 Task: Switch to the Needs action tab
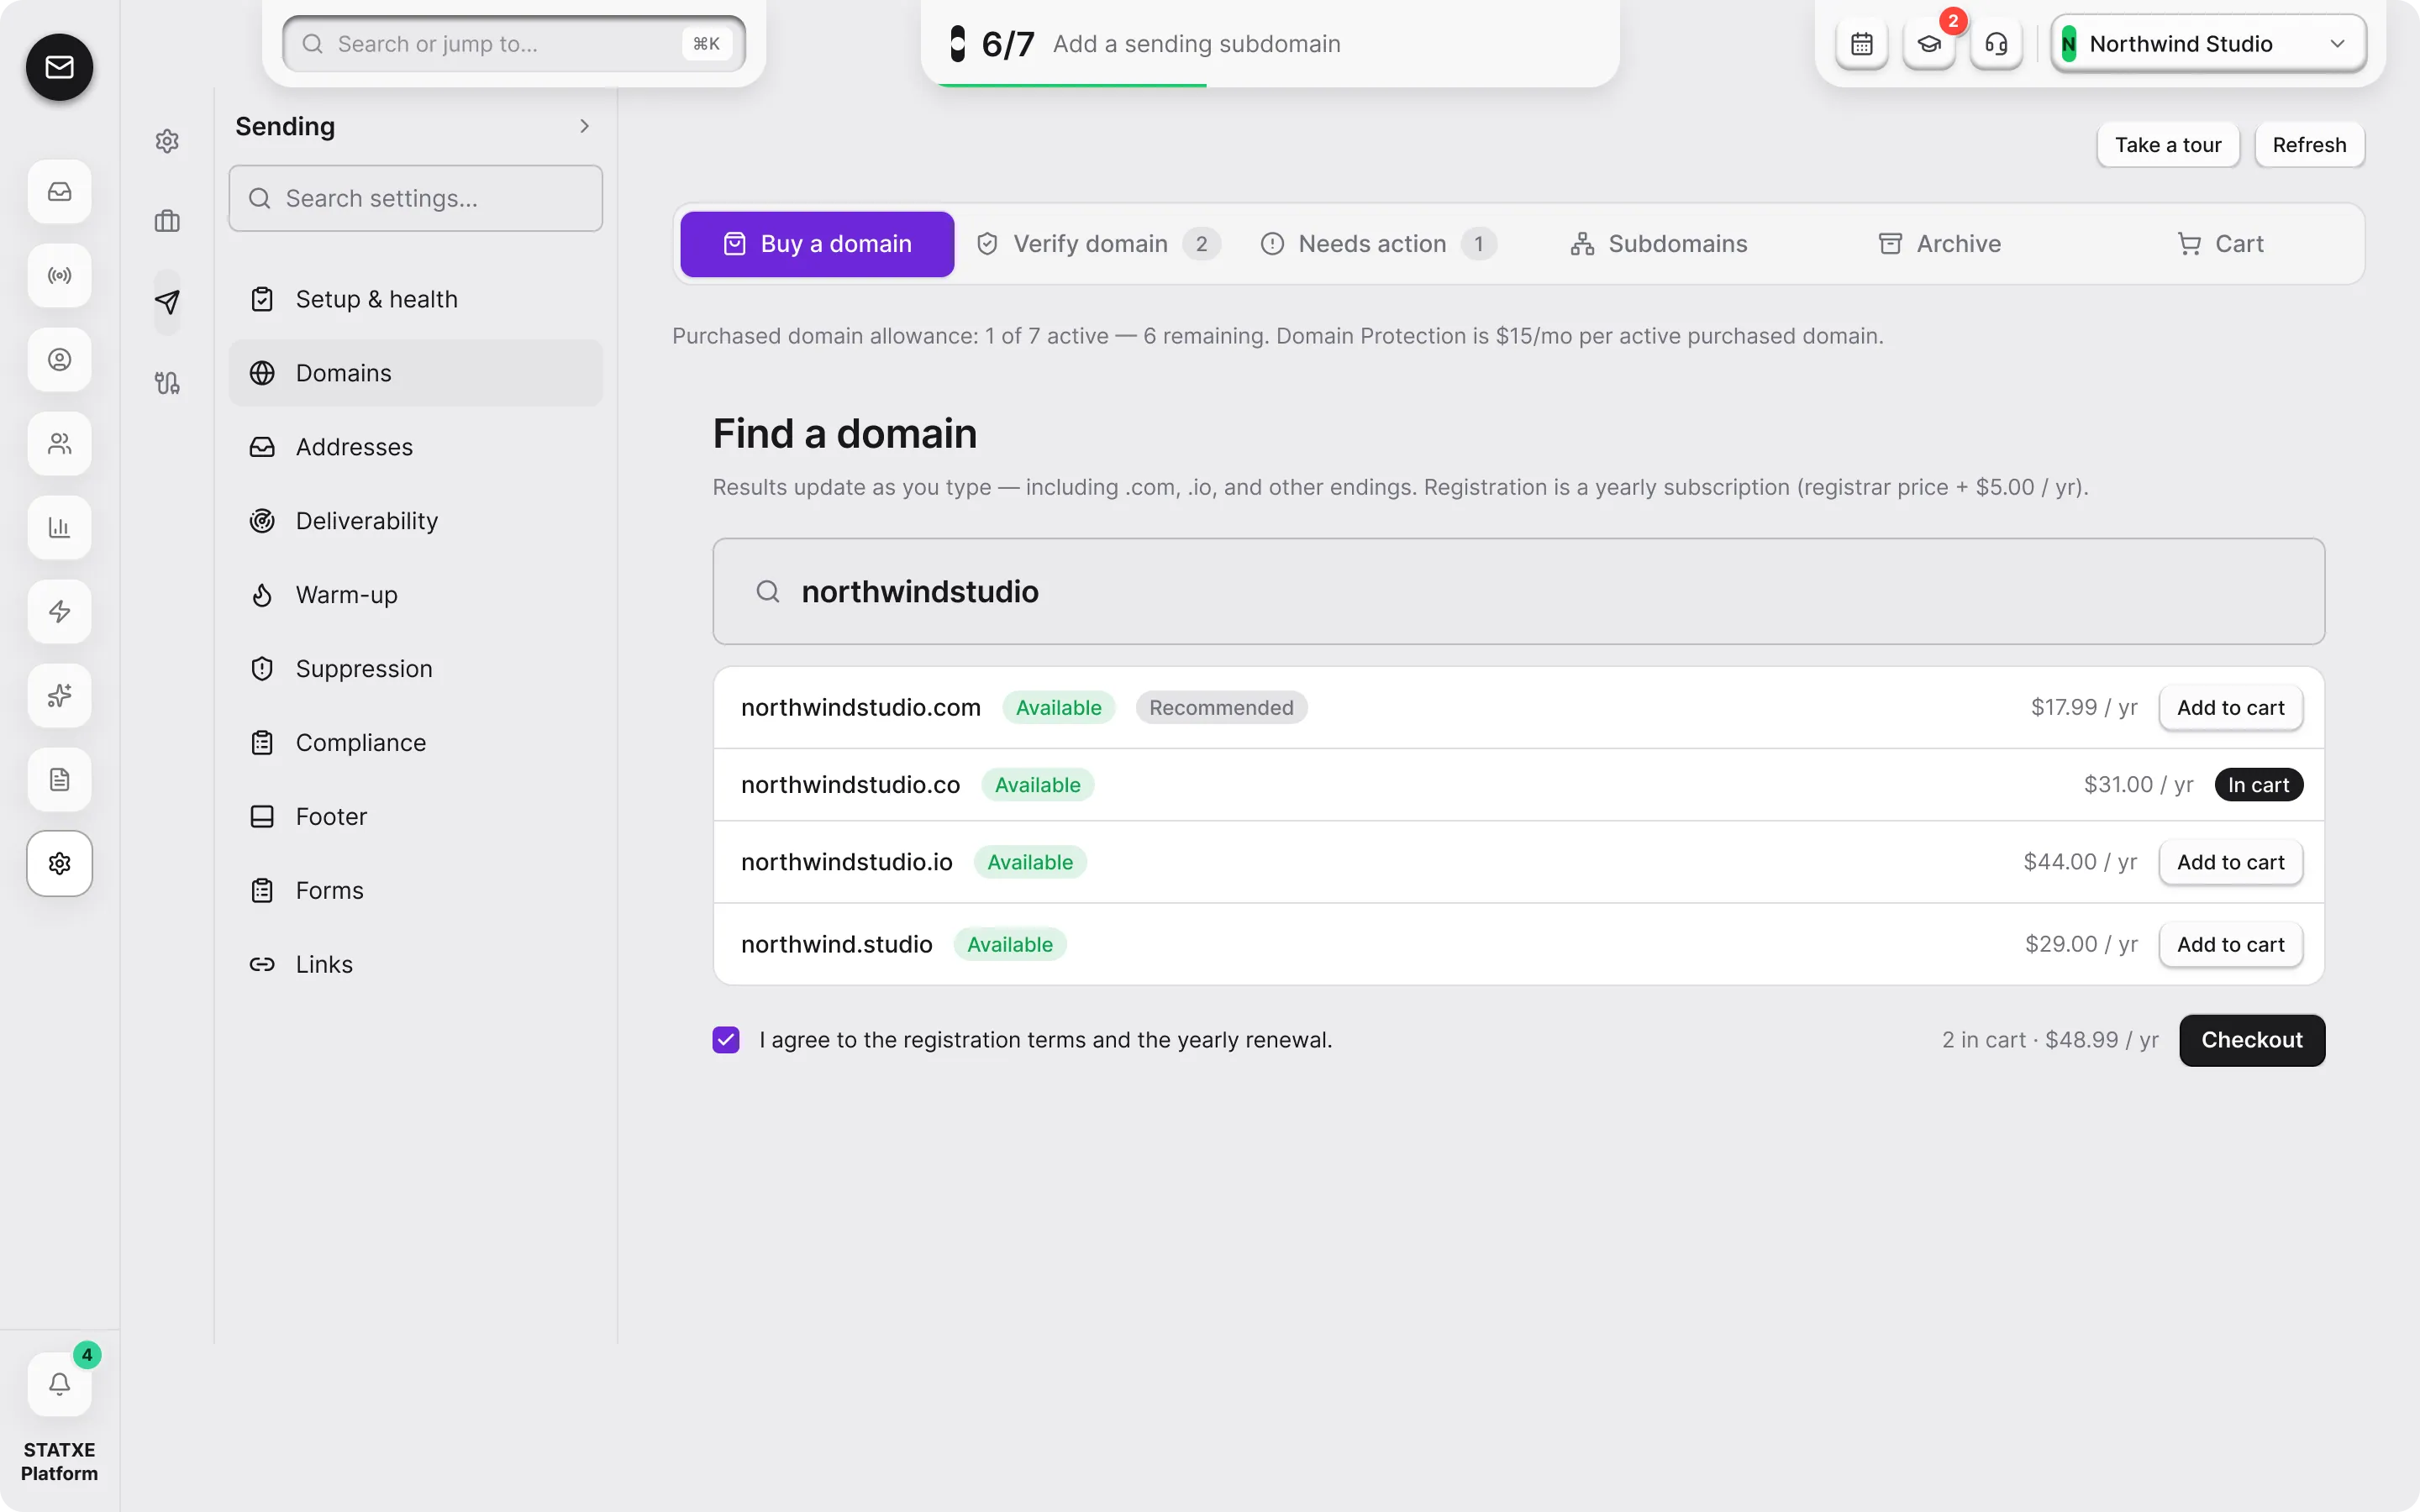pos(1379,244)
